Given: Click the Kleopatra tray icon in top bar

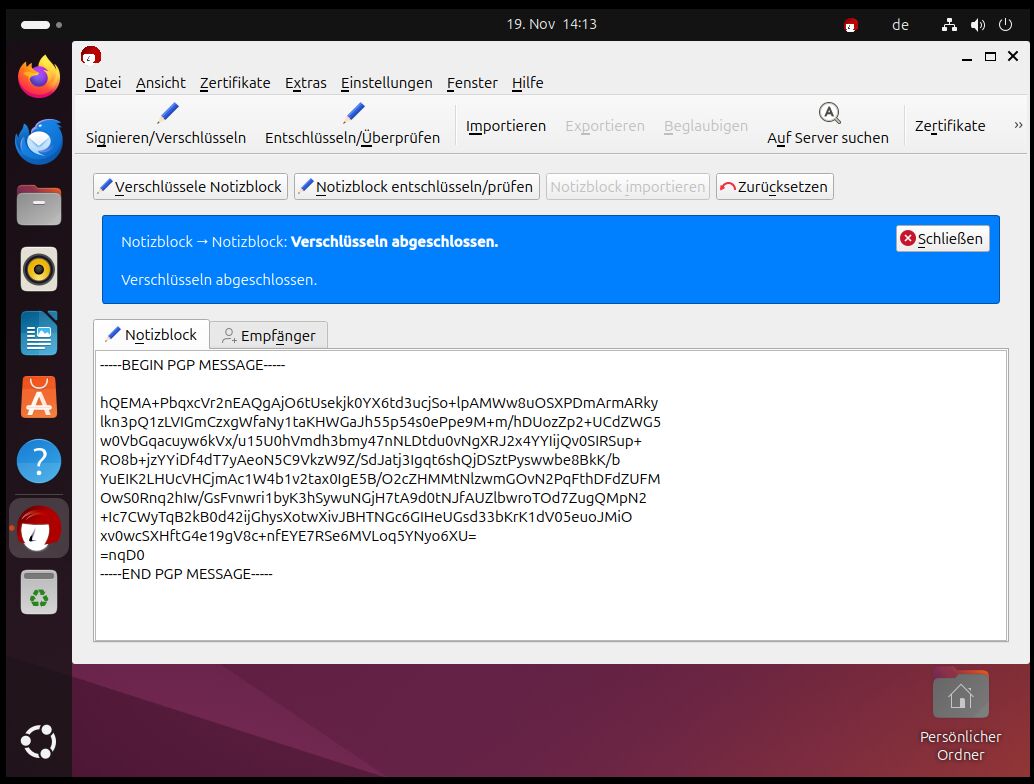Looking at the screenshot, I should coord(851,25).
